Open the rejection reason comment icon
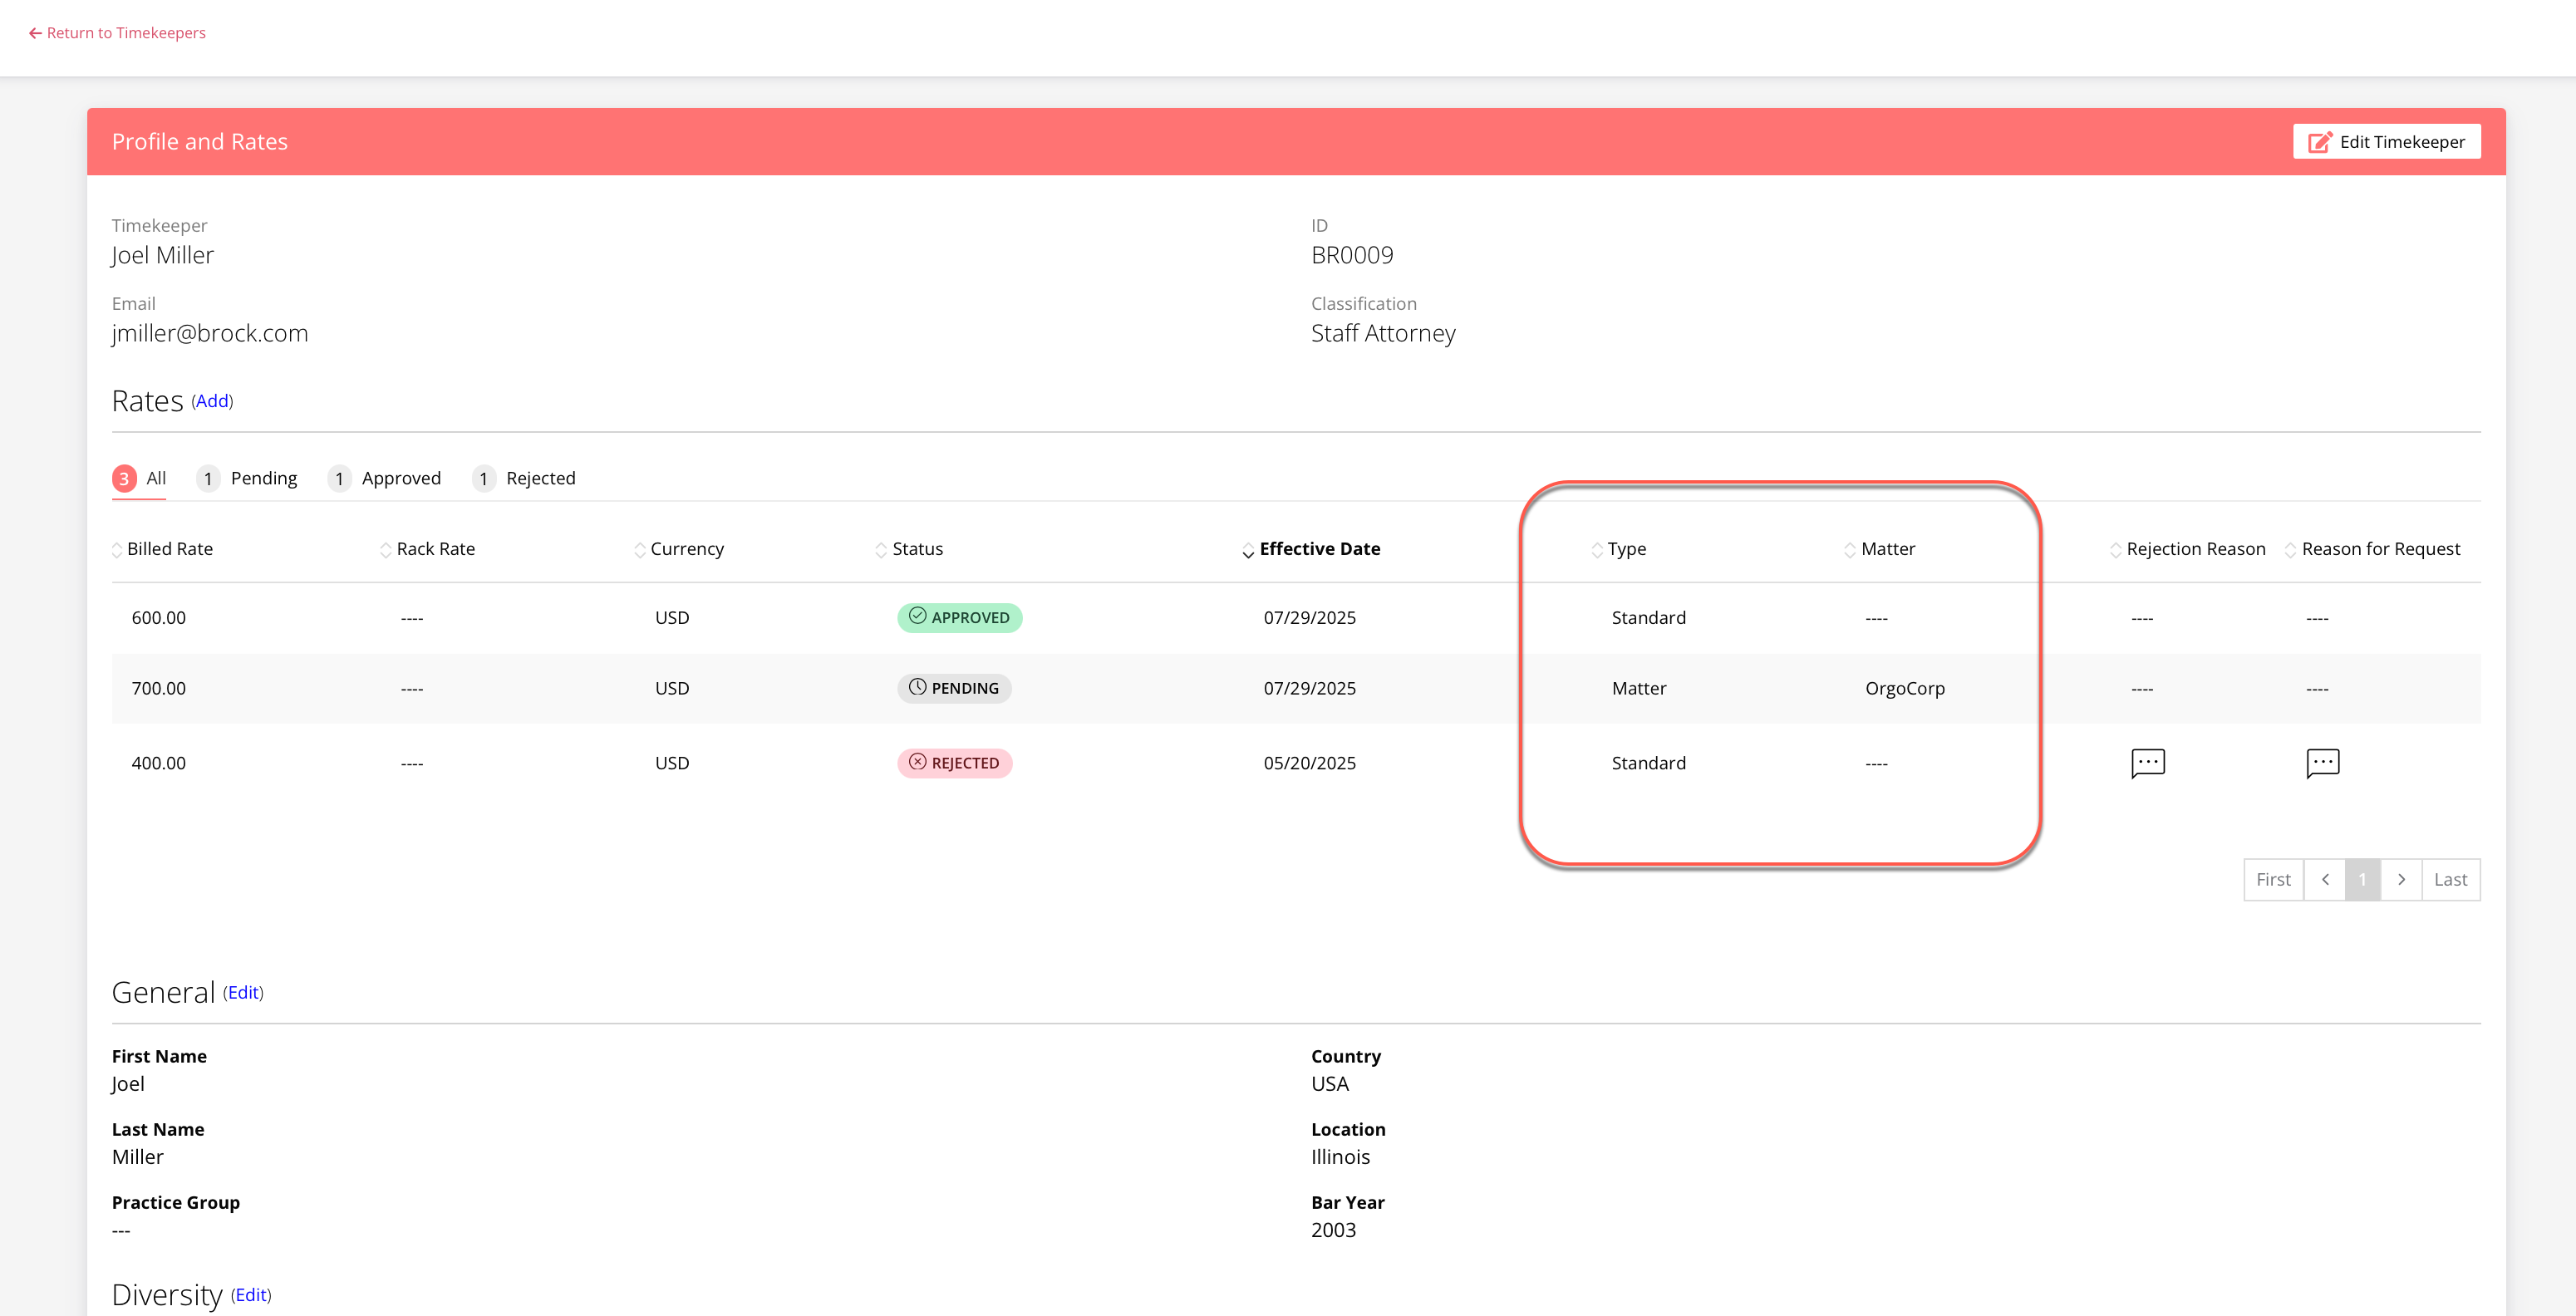This screenshot has width=2576, height=1316. pos(2147,763)
